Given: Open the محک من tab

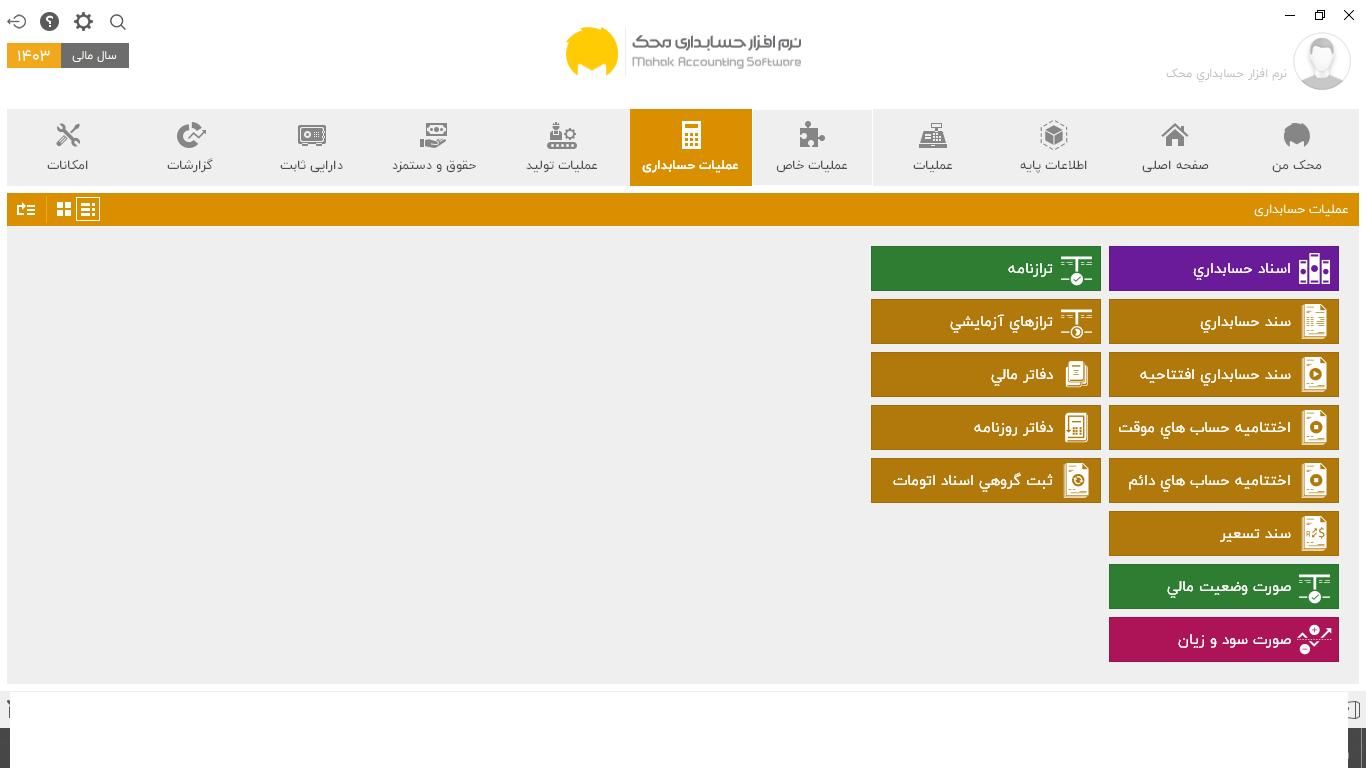Looking at the screenshot, I should pos(1296,147).
